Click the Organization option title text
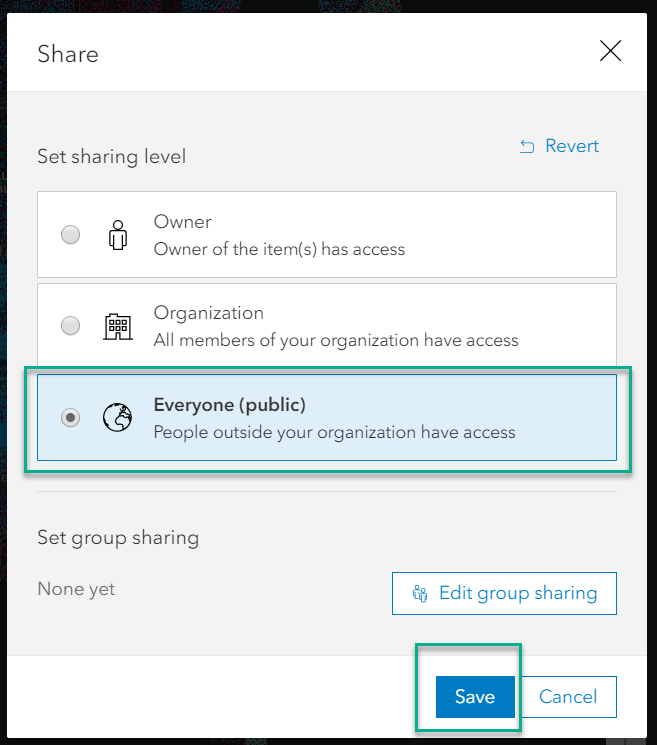Screen dimensions: 657x745 209,313
